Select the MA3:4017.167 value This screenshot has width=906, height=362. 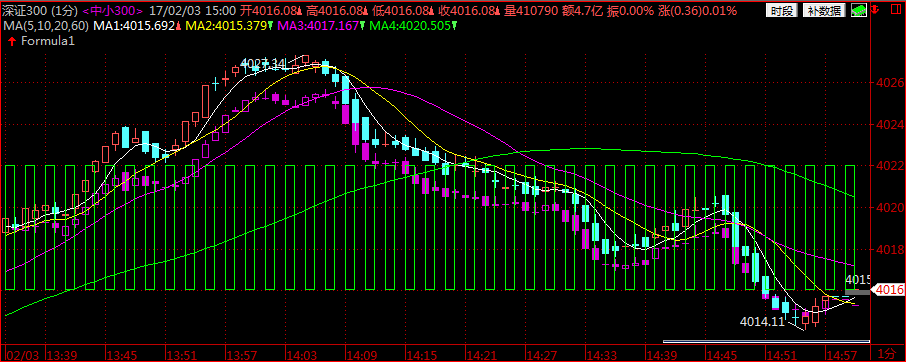pyautogui.click(x=318, y=25)
